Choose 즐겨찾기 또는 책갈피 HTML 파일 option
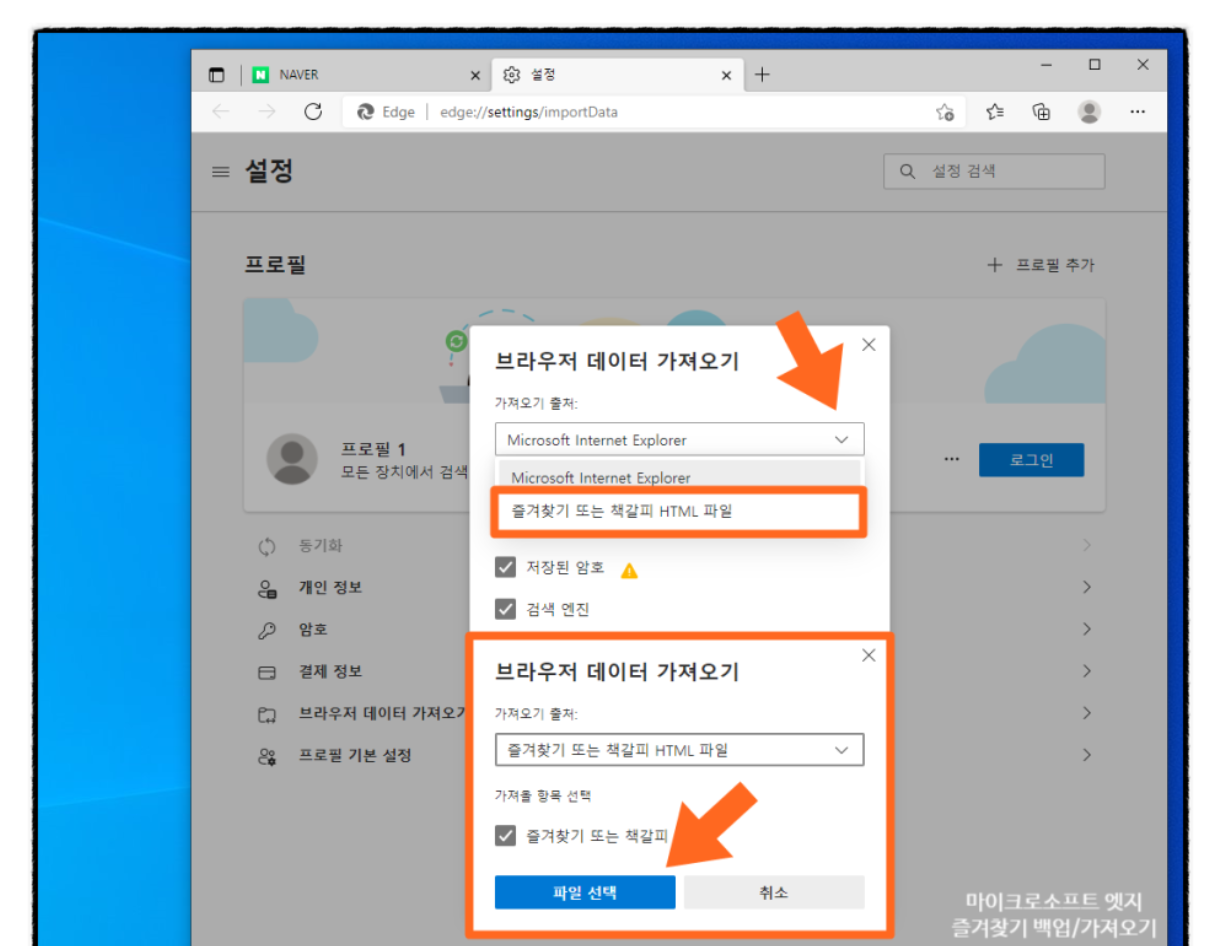The height and width of the screenshot is (946, 1219). [679, 512]
